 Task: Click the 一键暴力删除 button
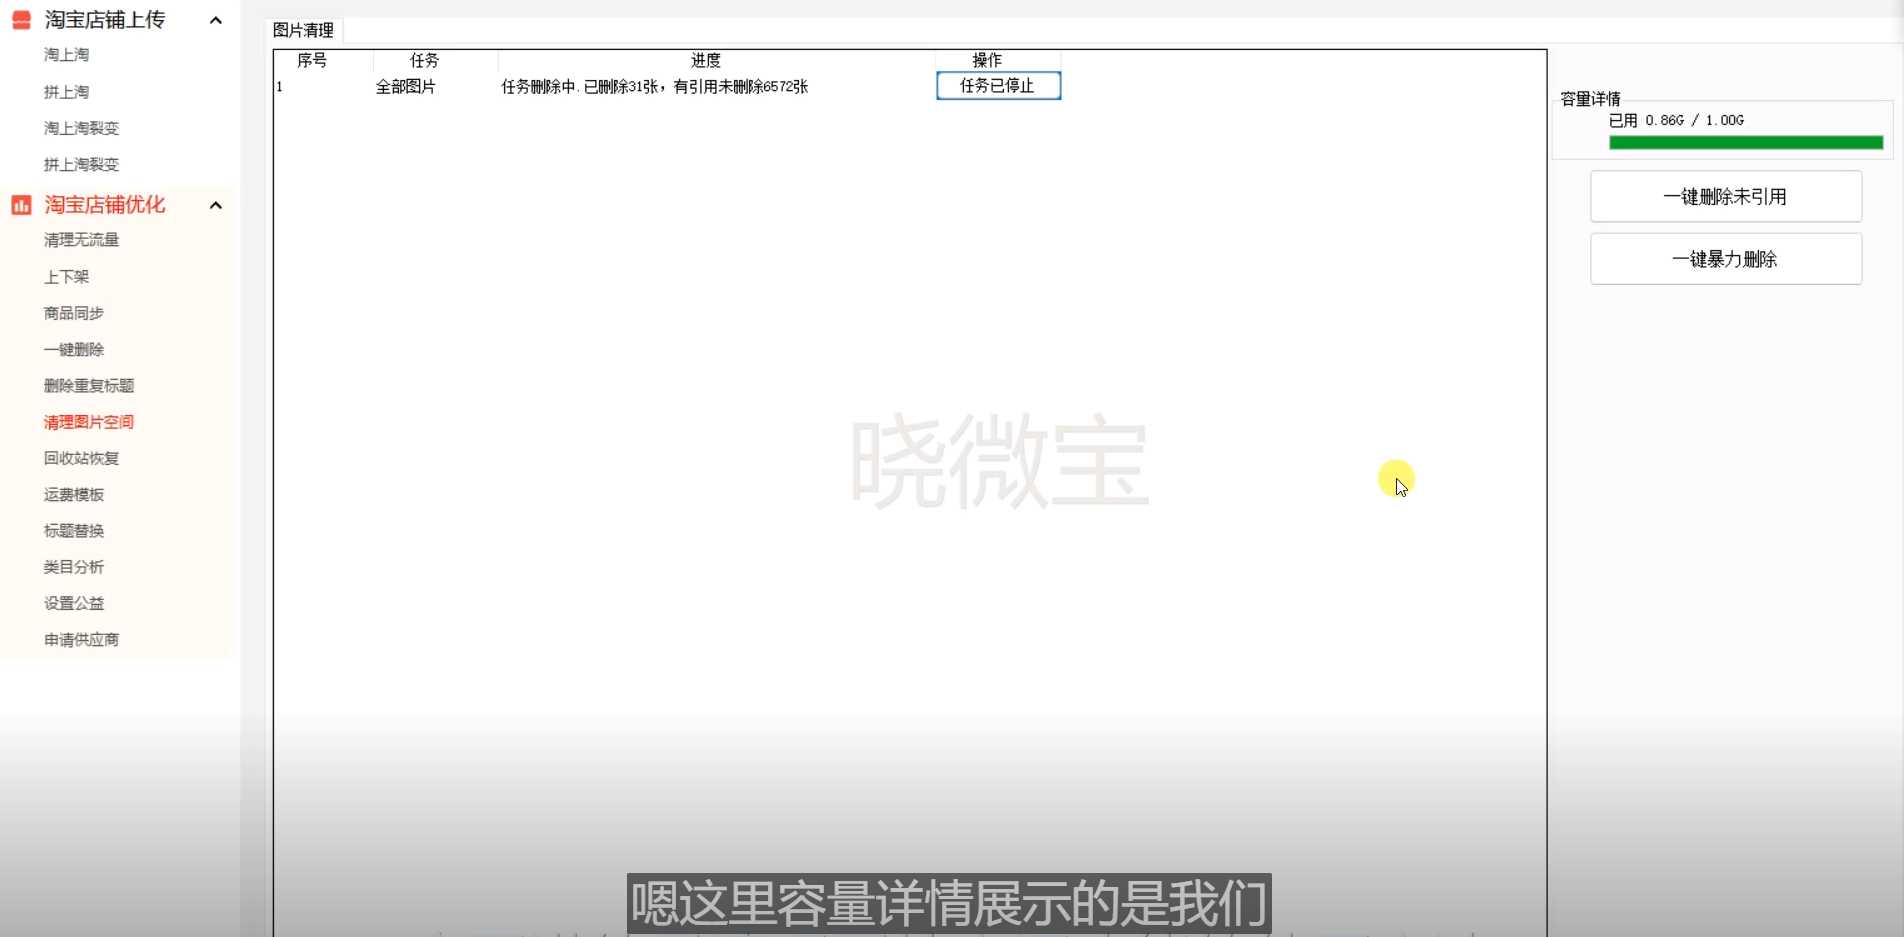tap(1725, 259)
